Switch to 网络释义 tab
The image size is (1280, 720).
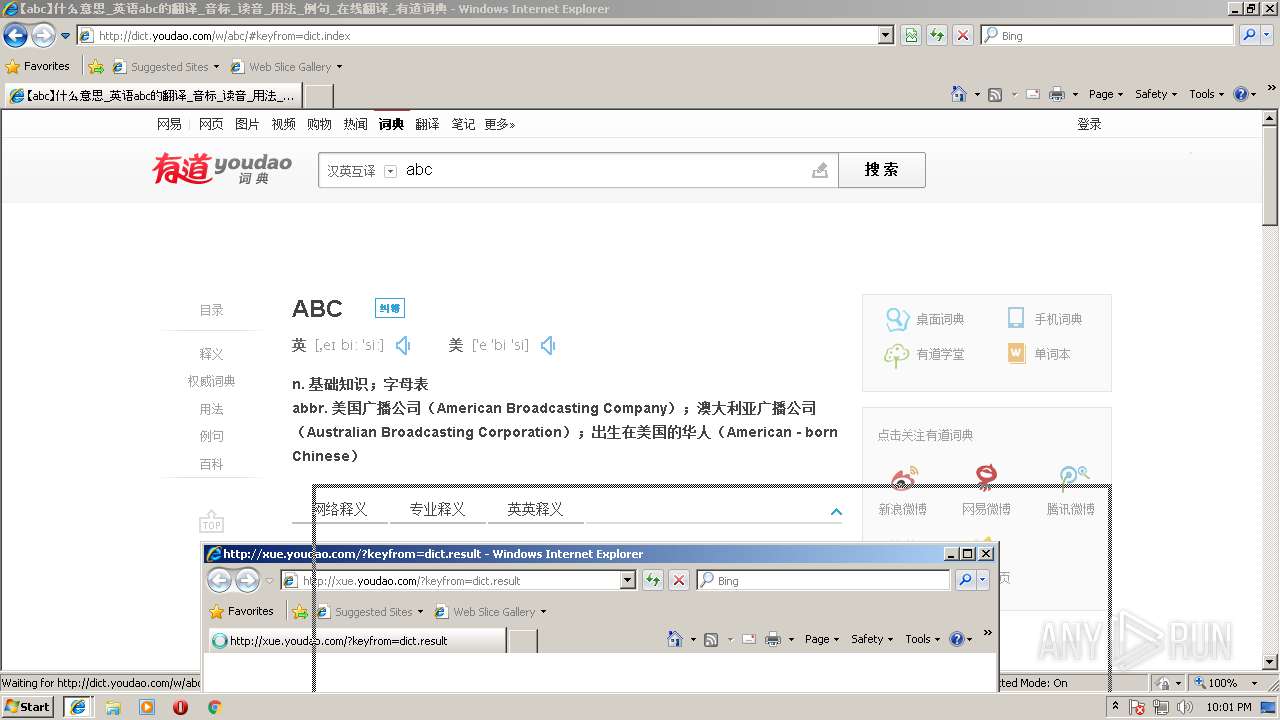(340, 509)
